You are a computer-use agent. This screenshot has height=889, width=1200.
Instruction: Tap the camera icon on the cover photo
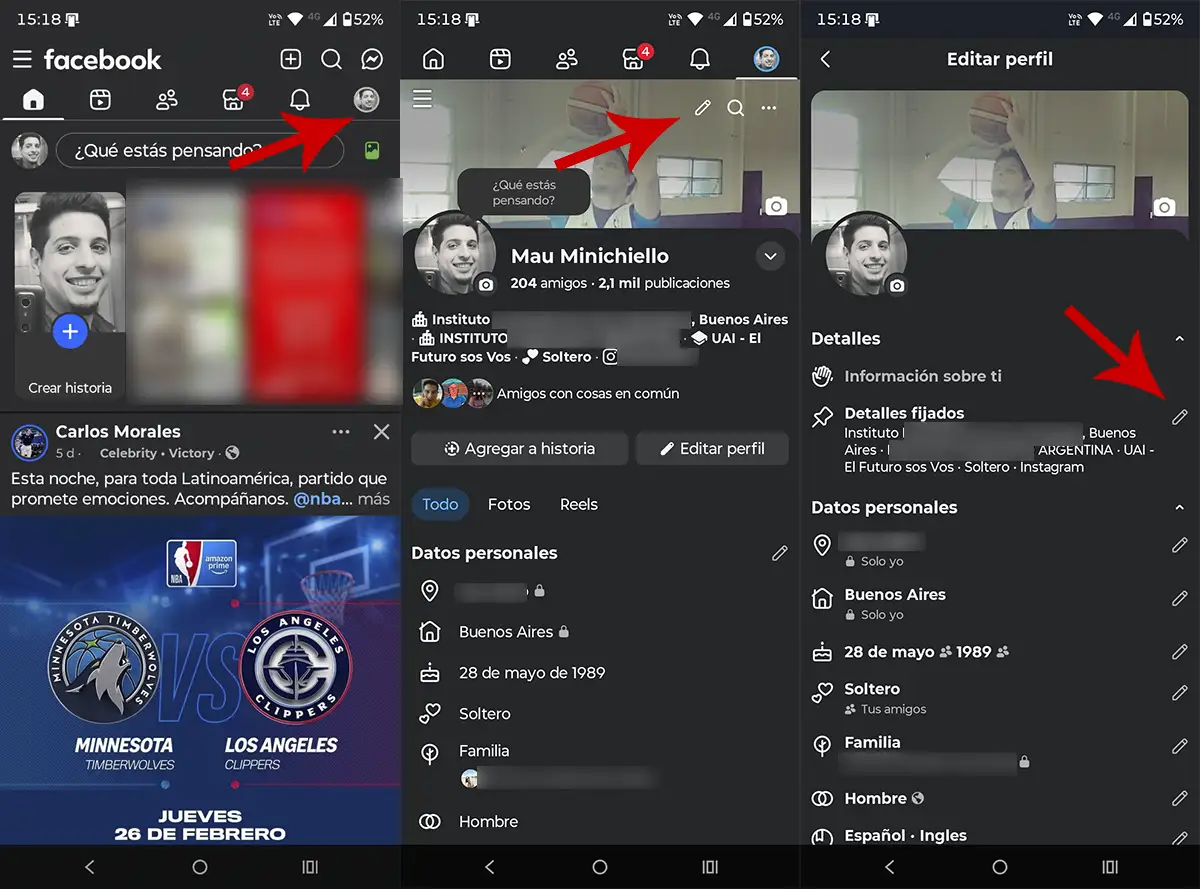[775, 206]
